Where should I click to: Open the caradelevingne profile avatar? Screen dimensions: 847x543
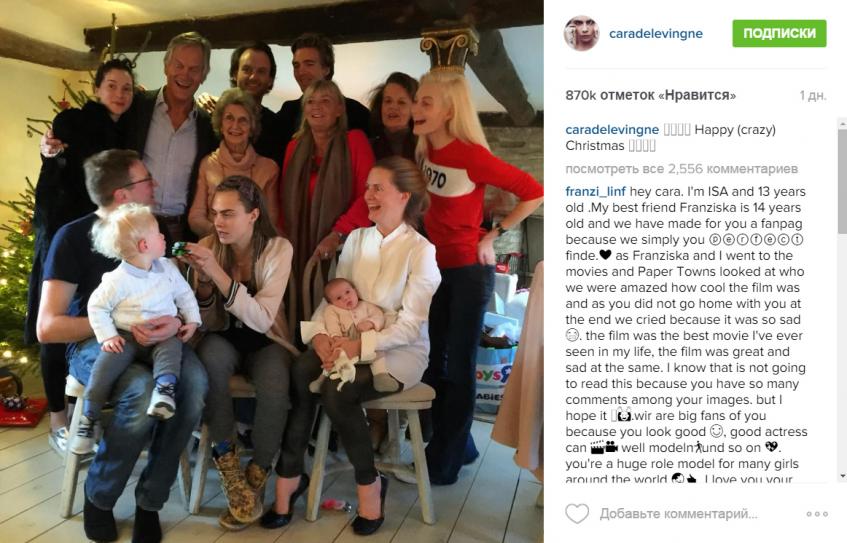581,33
